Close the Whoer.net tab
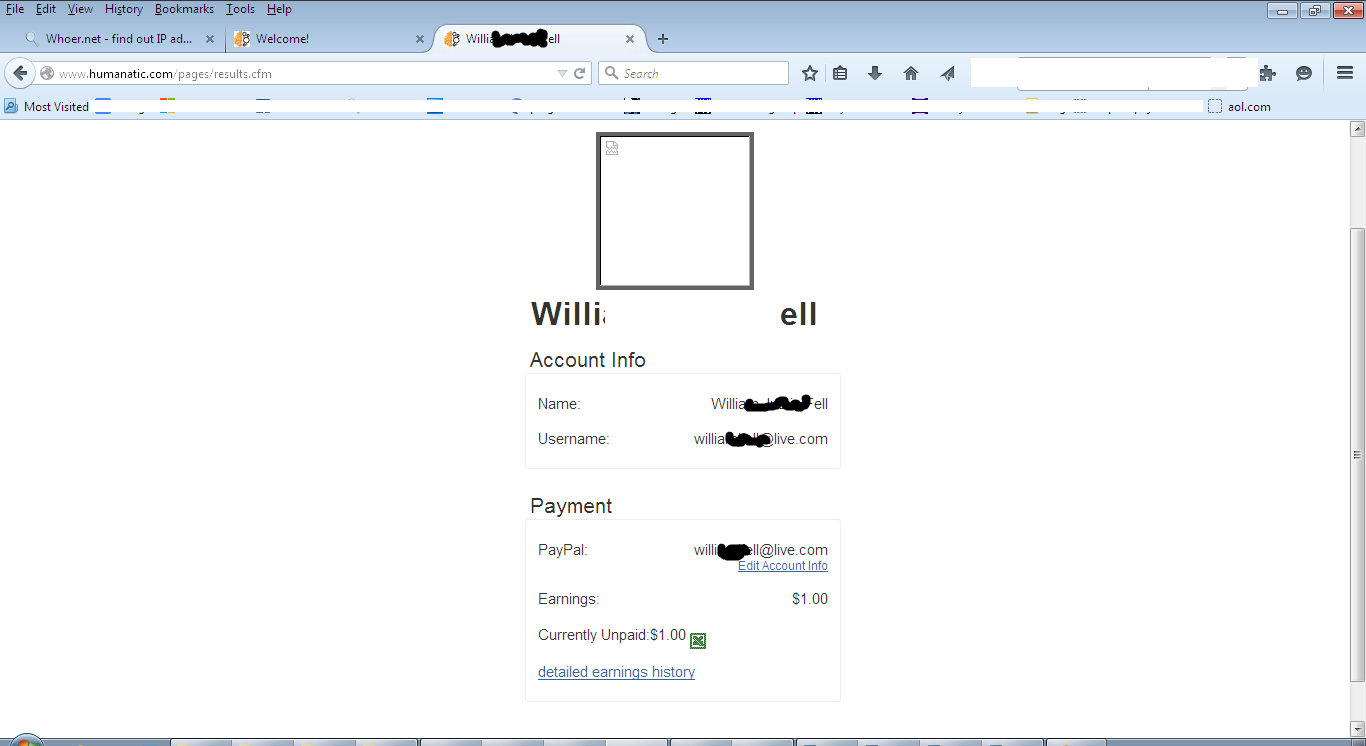Image resolution: width=1366 pixels, height=746 pixels. coord(210,39)
